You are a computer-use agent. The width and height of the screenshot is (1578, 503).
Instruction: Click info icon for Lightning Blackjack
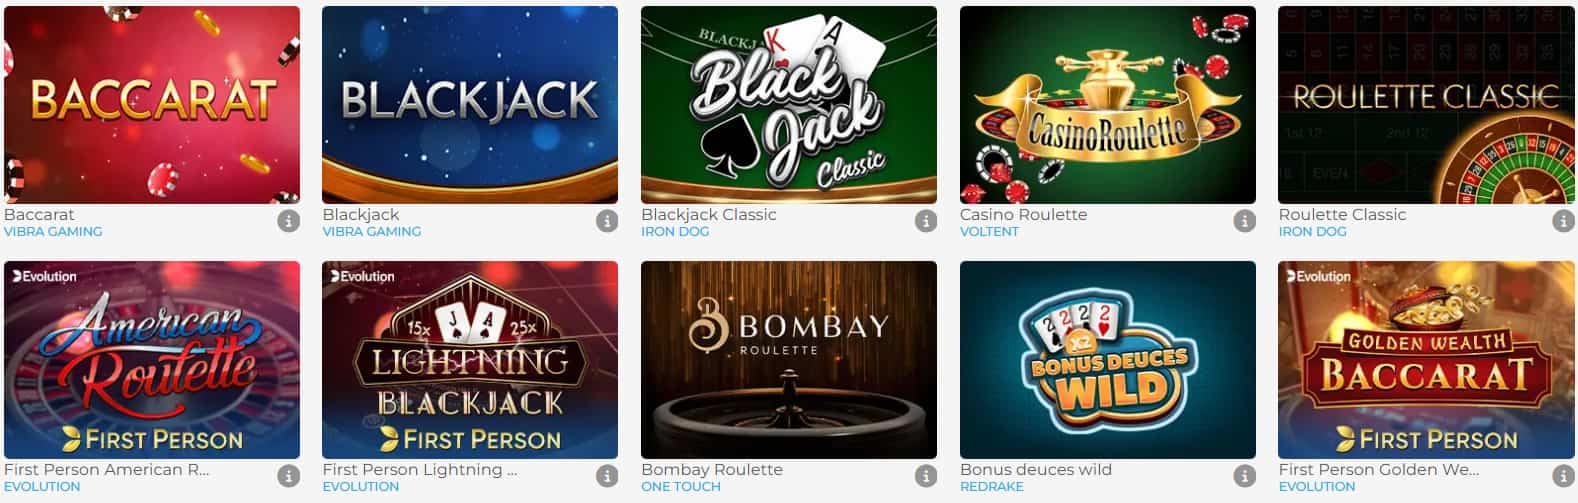click(607, 476)
